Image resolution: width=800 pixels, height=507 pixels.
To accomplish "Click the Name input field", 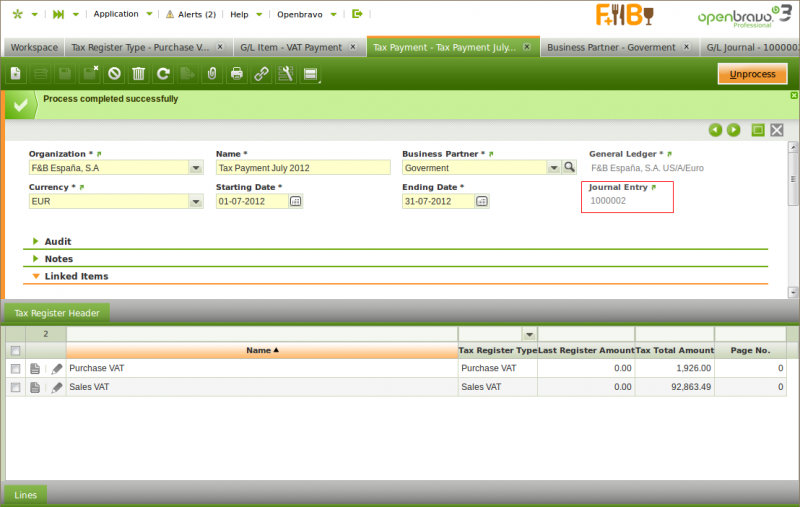I will coord(302,168).
